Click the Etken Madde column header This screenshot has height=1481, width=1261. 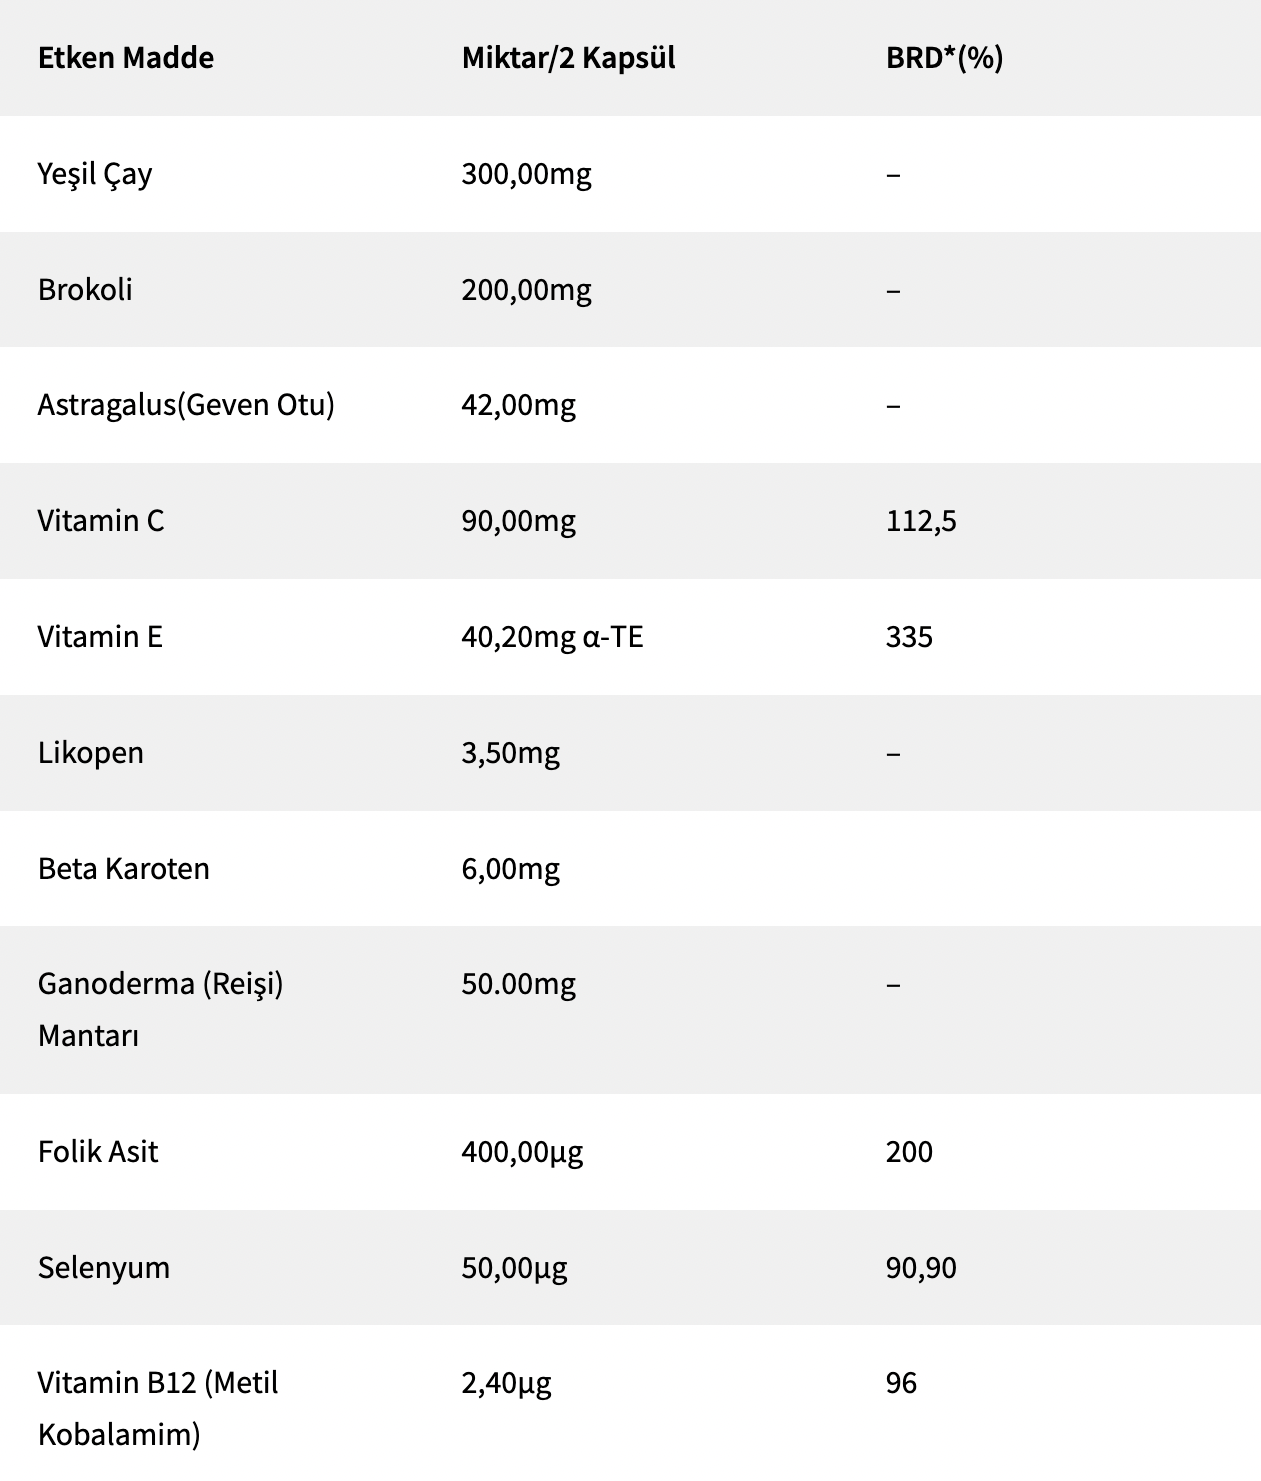(x=126, y=58)
